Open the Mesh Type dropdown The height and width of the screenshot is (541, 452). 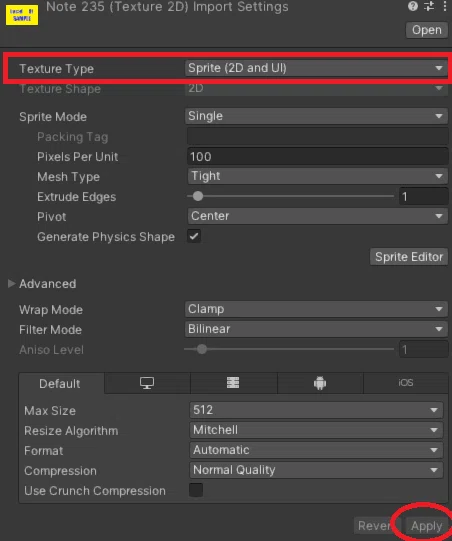tap(317, 176)
